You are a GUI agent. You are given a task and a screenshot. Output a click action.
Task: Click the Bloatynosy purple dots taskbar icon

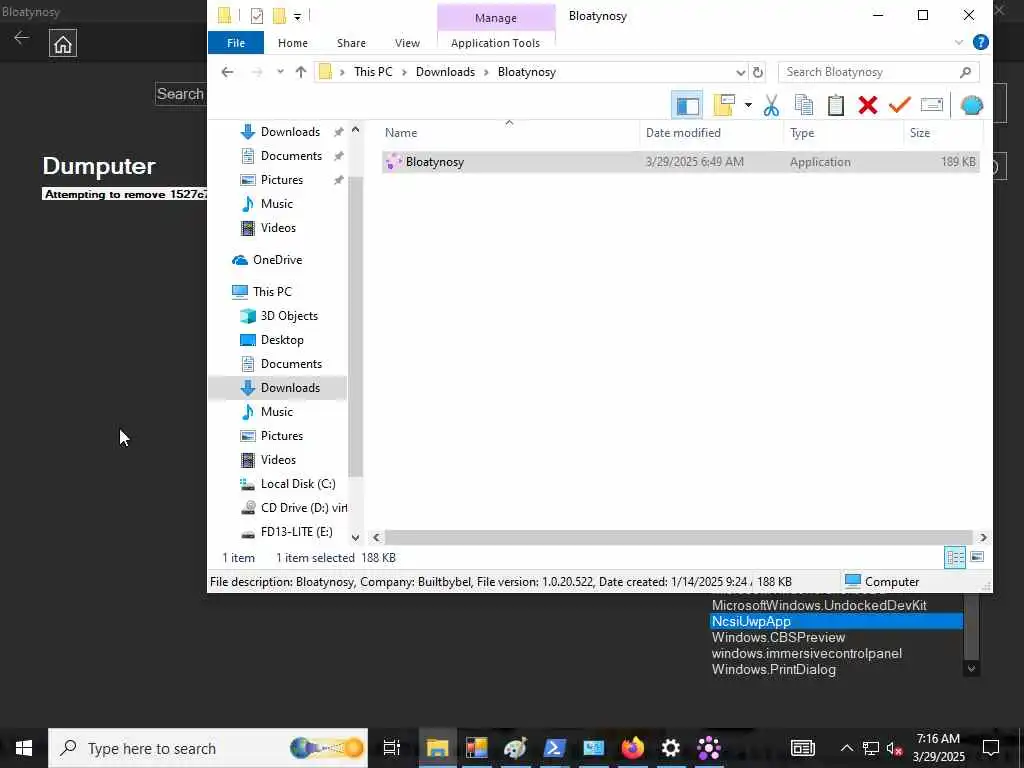tap(709, 748)
